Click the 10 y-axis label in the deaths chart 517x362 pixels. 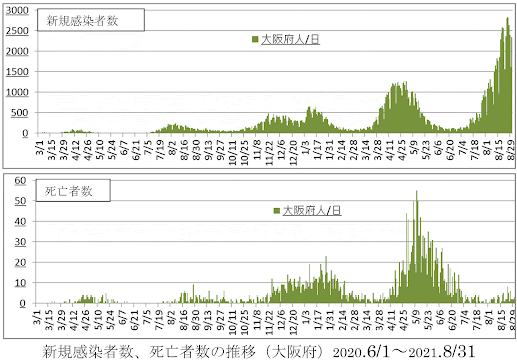click(x=20, y=283)
